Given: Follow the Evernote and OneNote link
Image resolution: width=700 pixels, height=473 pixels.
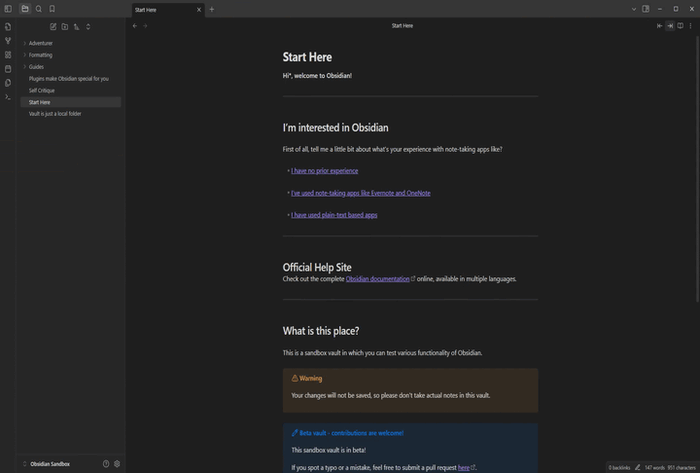Looking at the screenshot, I should click(361, 193).
